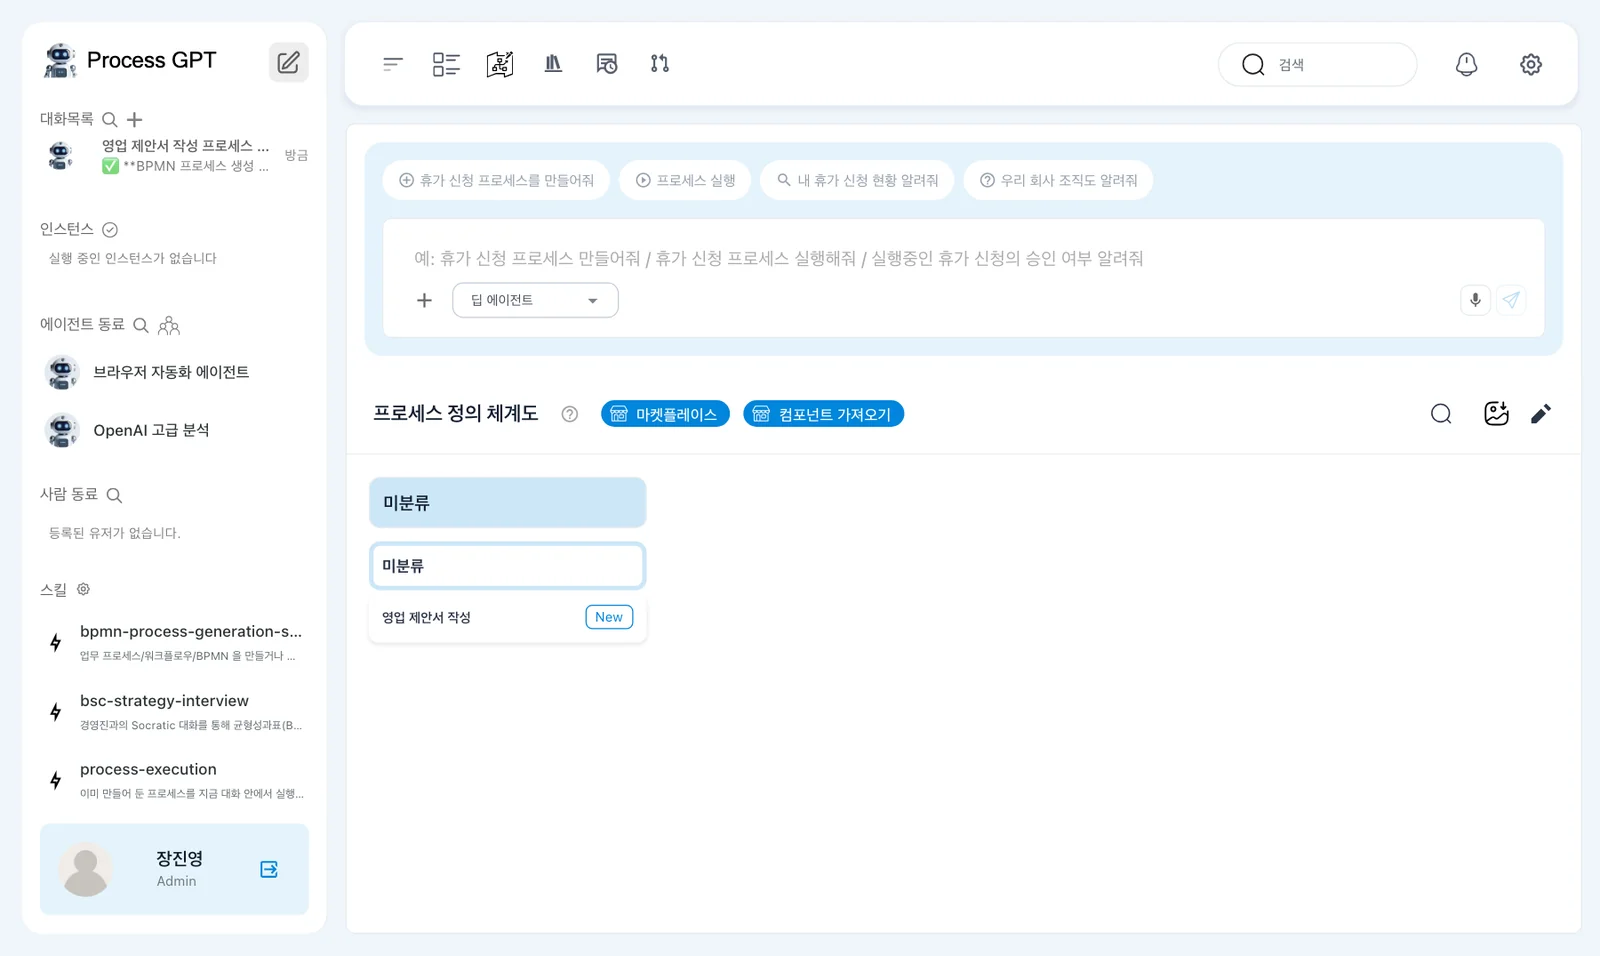Open skill bpmn-process-generation
Image resolution: width=1600 pixels, height=956 pixels.
tap(175, 642)
